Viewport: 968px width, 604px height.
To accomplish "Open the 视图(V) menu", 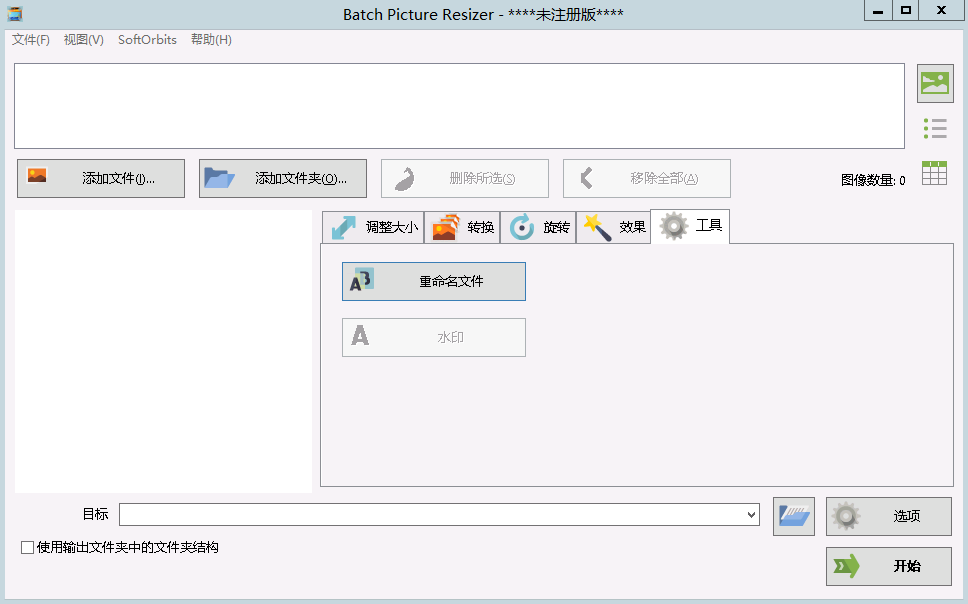I will tap(83, 40).
